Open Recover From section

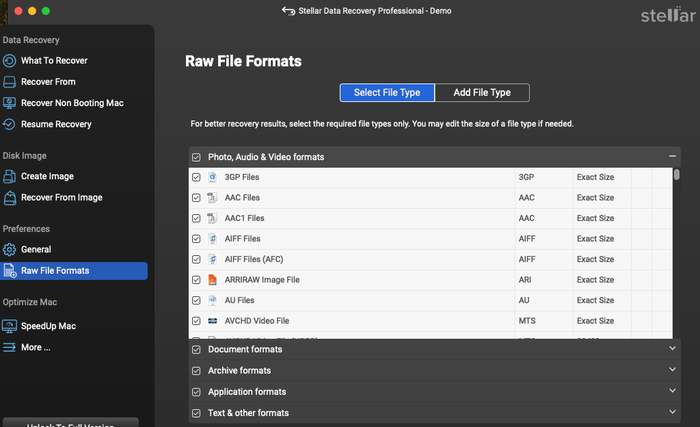coord(48,82)
